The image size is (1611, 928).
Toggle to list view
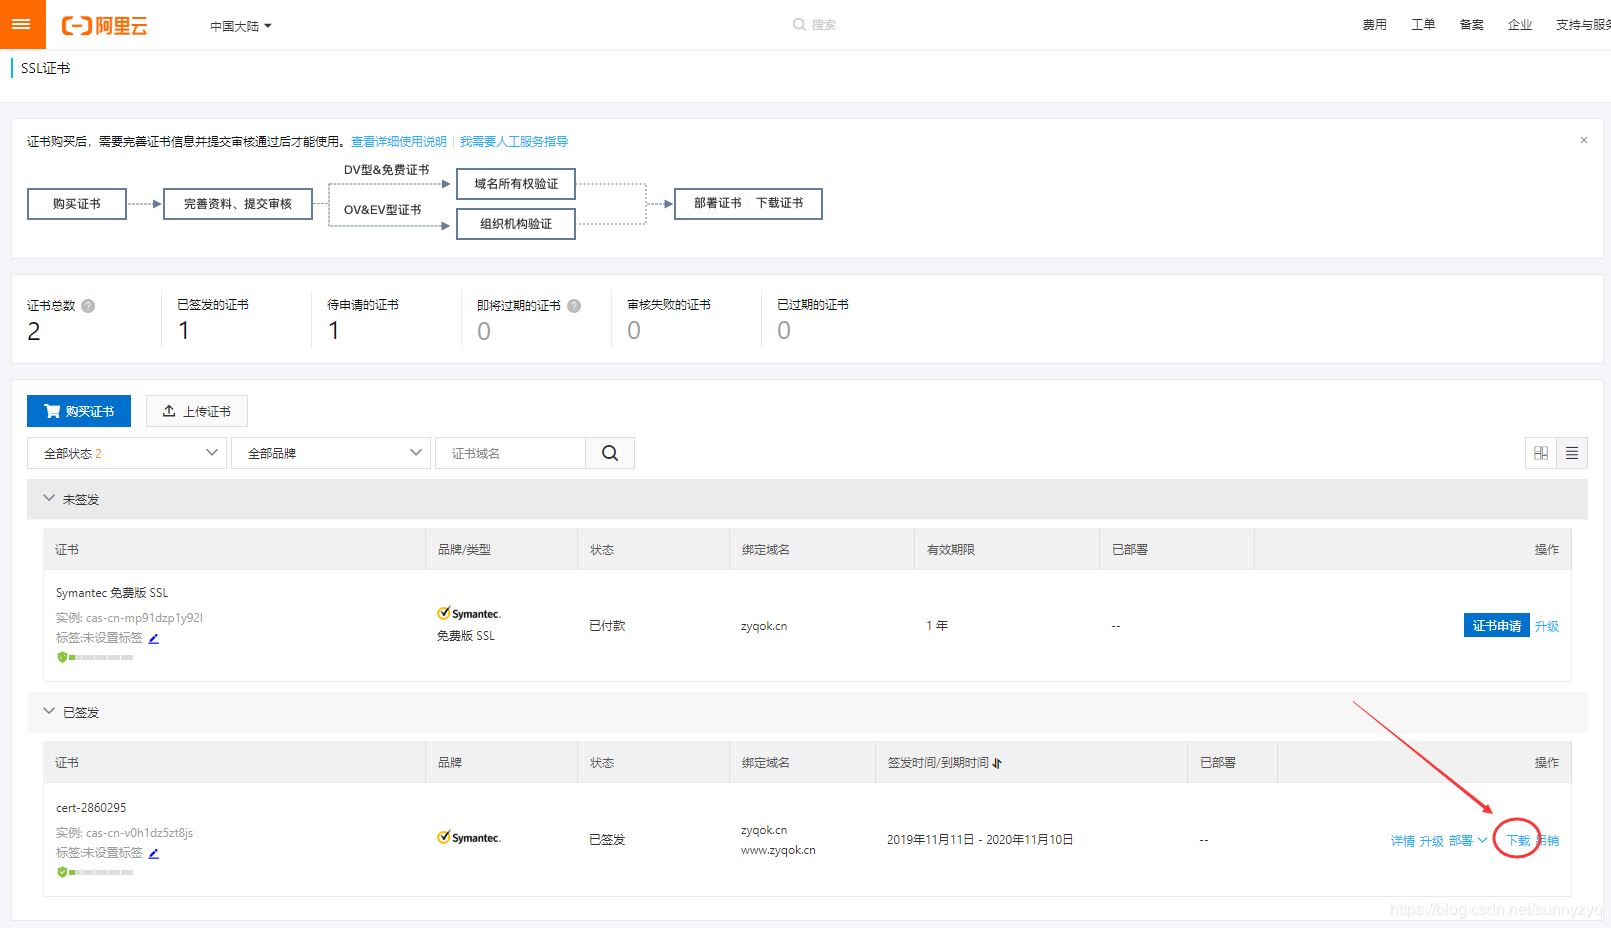1572,452
